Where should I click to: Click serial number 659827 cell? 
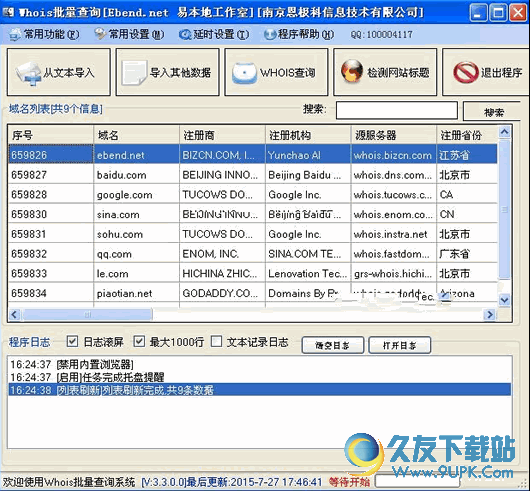click(x=51, y=175)
